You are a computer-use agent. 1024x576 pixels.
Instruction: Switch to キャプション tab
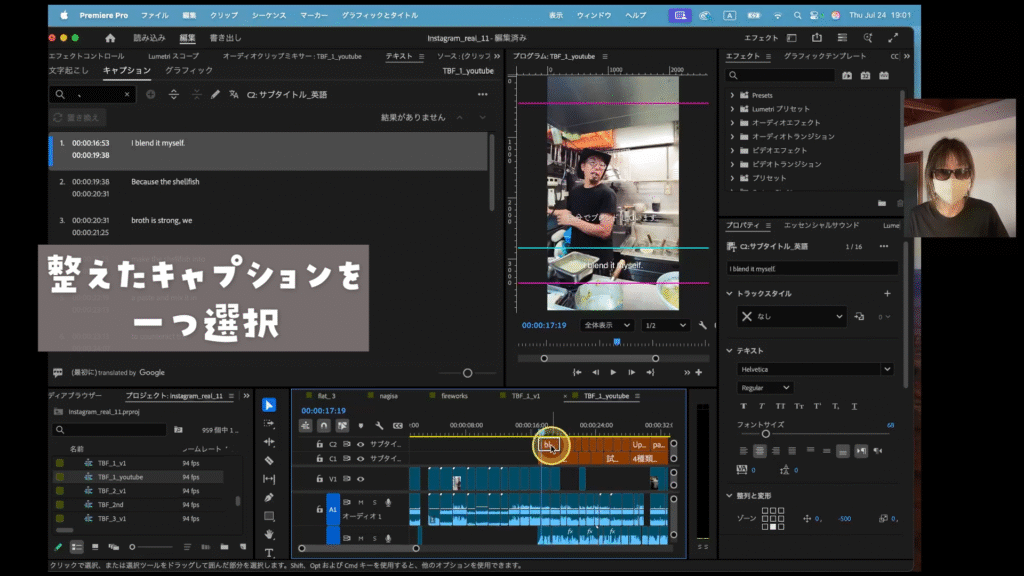pyautogui.click(x=127, y=71)
